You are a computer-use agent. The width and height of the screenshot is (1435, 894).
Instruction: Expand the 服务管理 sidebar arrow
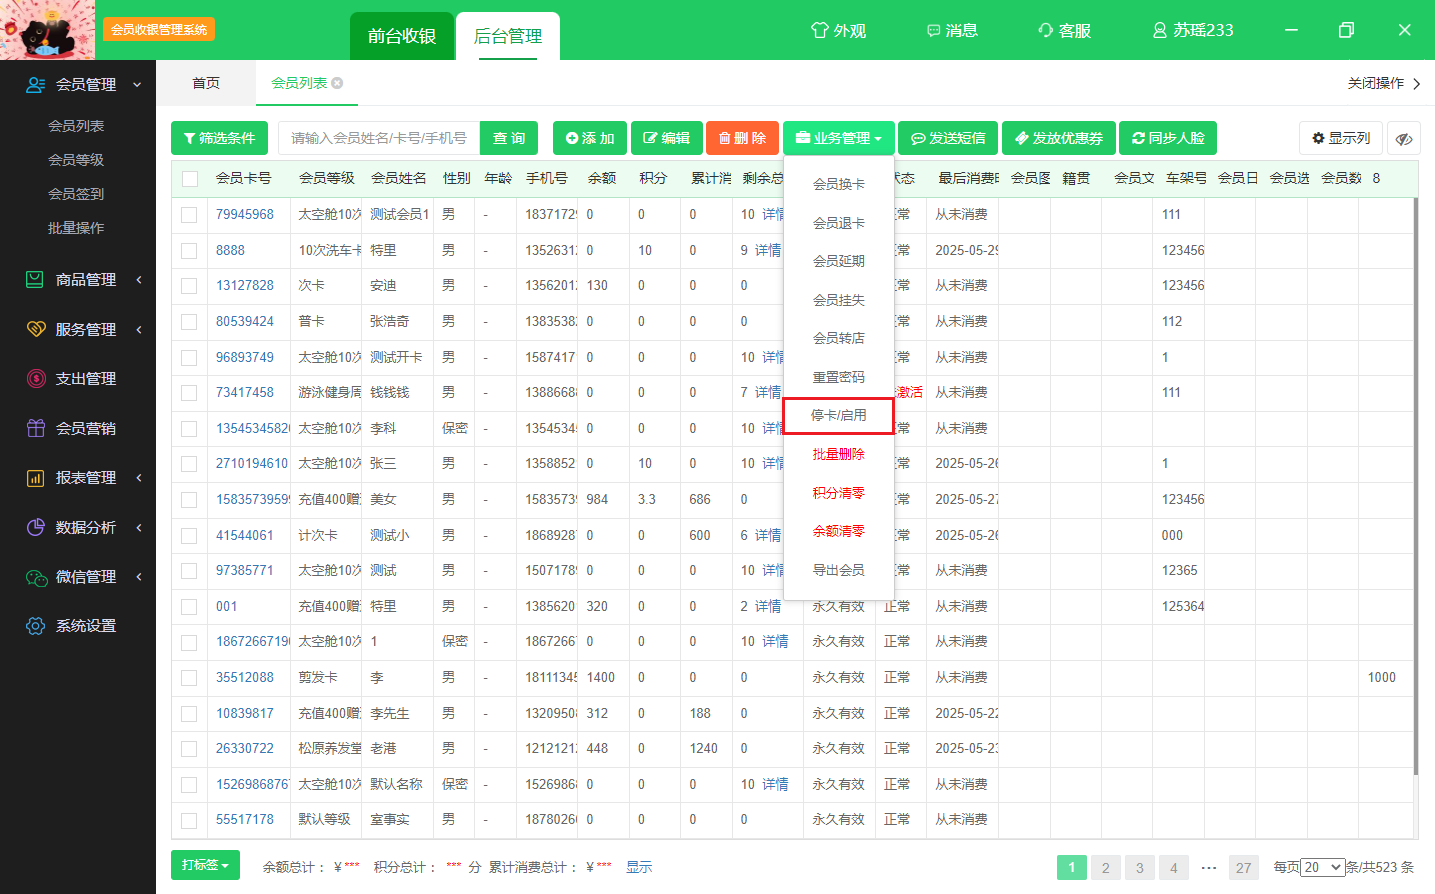click(x=138, y=329)
